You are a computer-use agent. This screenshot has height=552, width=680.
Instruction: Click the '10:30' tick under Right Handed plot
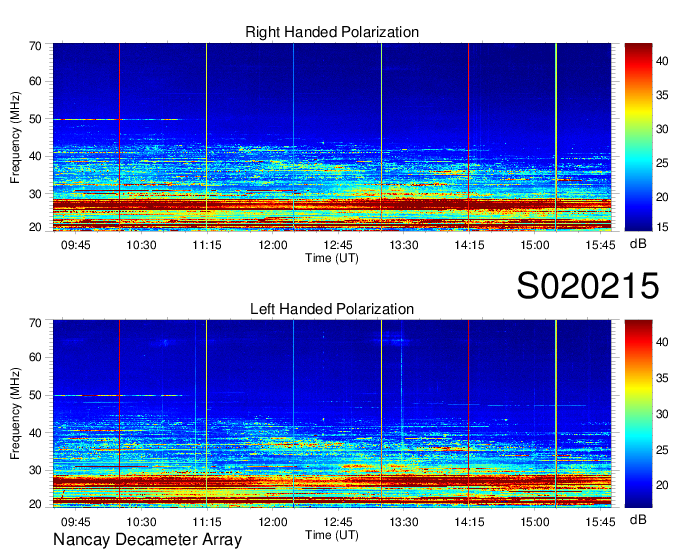click(141, 245)
